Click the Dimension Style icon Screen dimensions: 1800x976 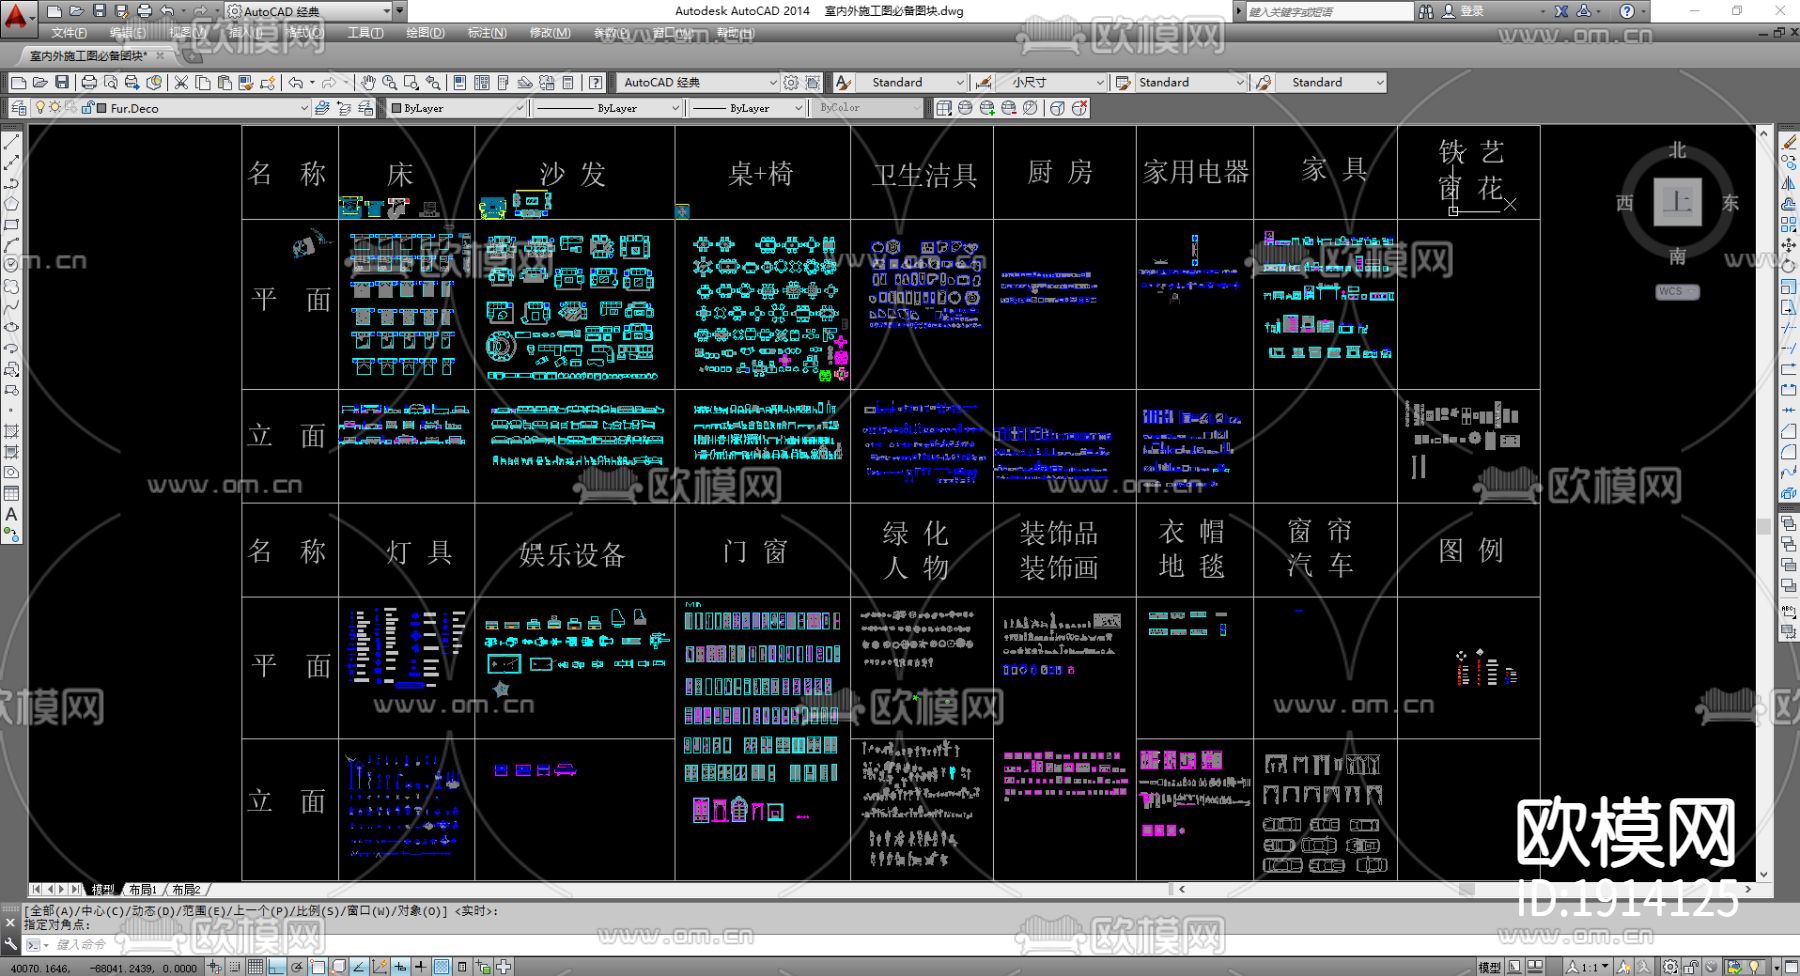[984, 82]
